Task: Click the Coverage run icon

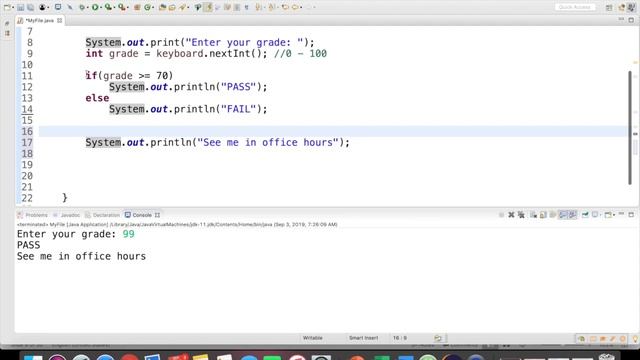Action: coord(108,7)
